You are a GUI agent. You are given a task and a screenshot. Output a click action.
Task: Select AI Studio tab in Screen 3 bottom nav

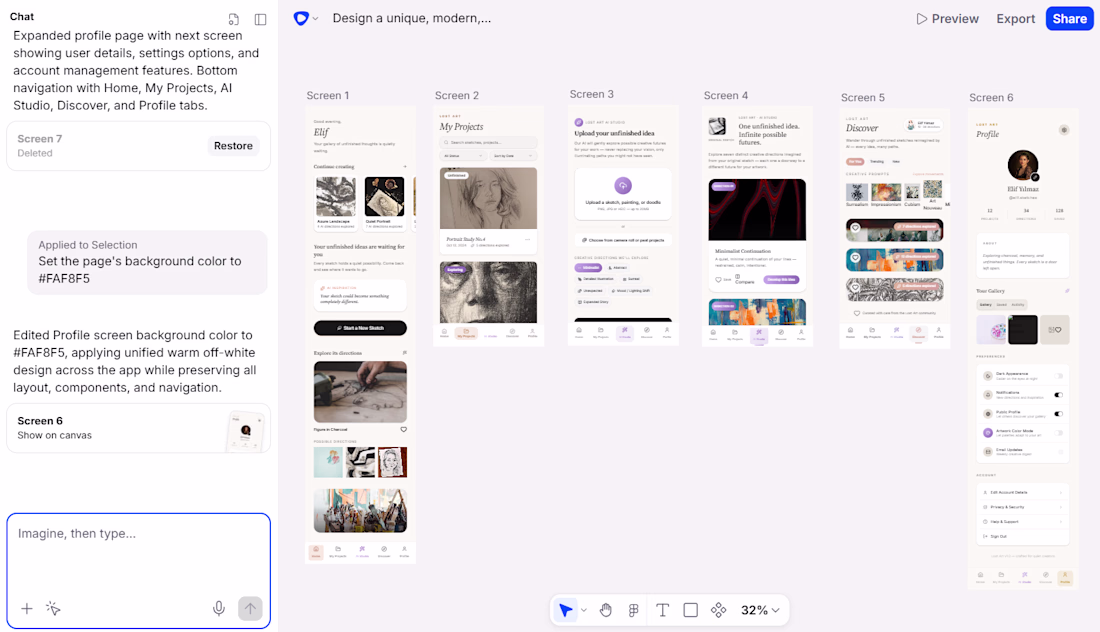point(624,333)
